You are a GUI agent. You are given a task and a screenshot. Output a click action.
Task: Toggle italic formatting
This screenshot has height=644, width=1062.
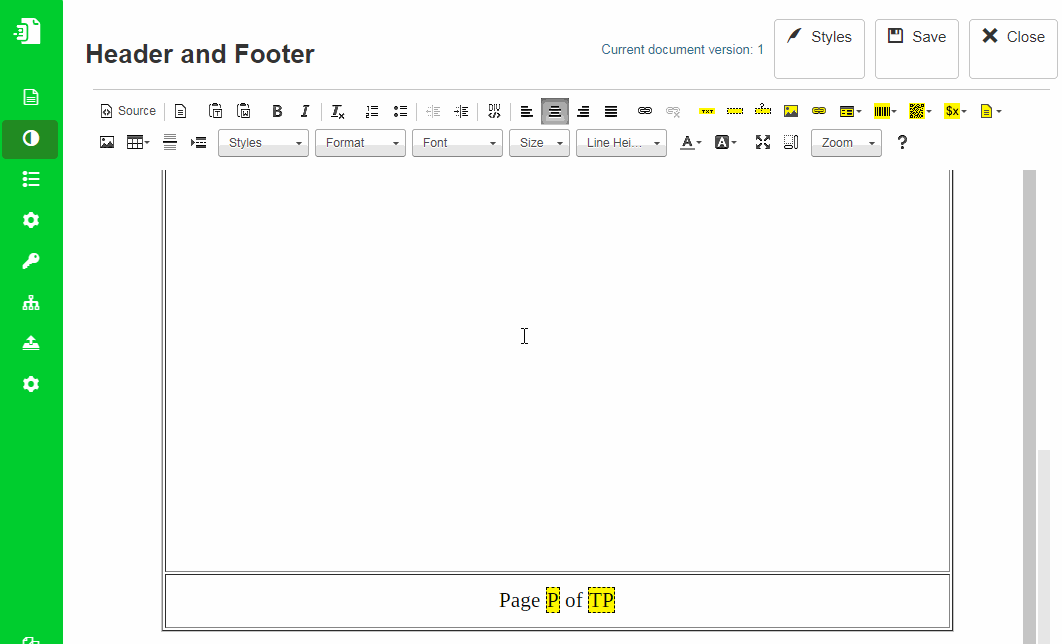305,111
